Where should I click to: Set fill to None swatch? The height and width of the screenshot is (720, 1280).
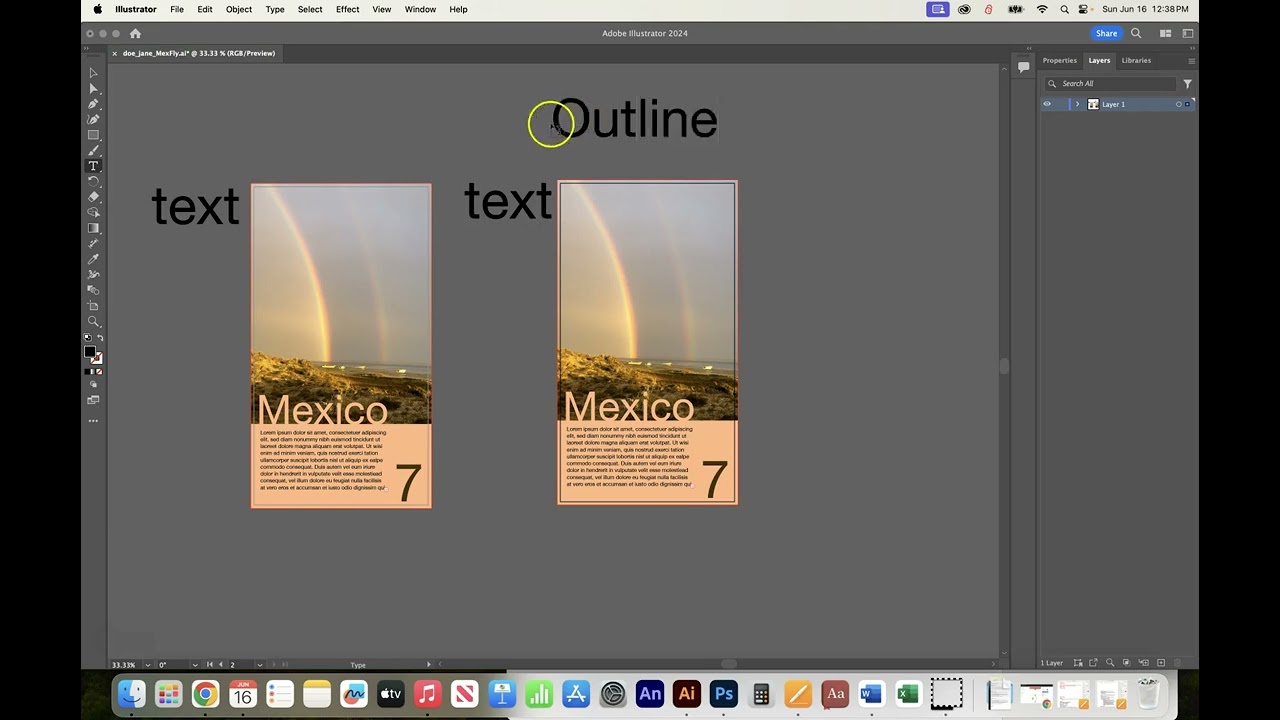(x=99, y=372)
